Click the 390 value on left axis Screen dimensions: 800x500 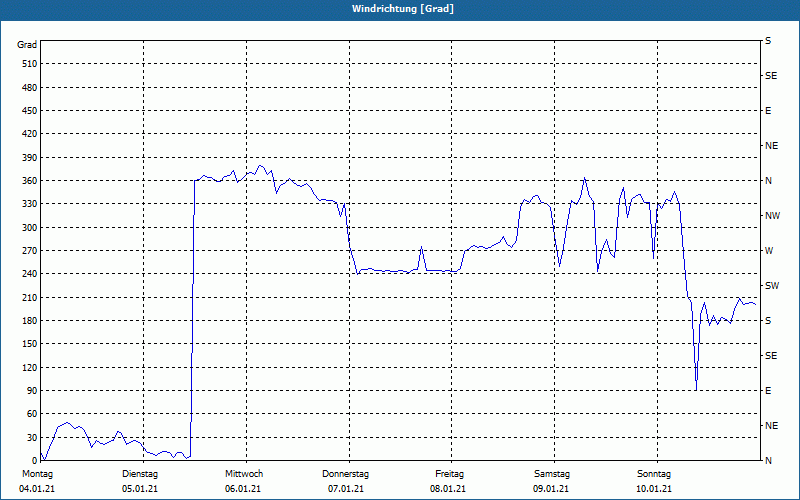pyautogui.click(x=30, y=158)
